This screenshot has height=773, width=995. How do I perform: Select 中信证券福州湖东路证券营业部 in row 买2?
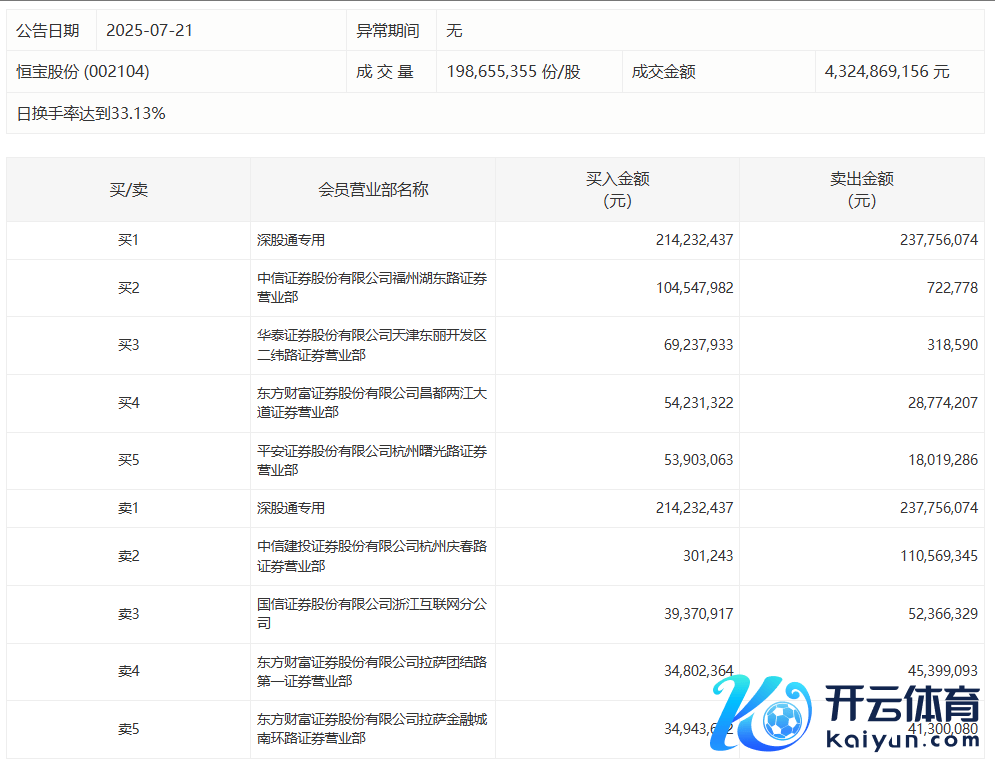coord(372,288)
